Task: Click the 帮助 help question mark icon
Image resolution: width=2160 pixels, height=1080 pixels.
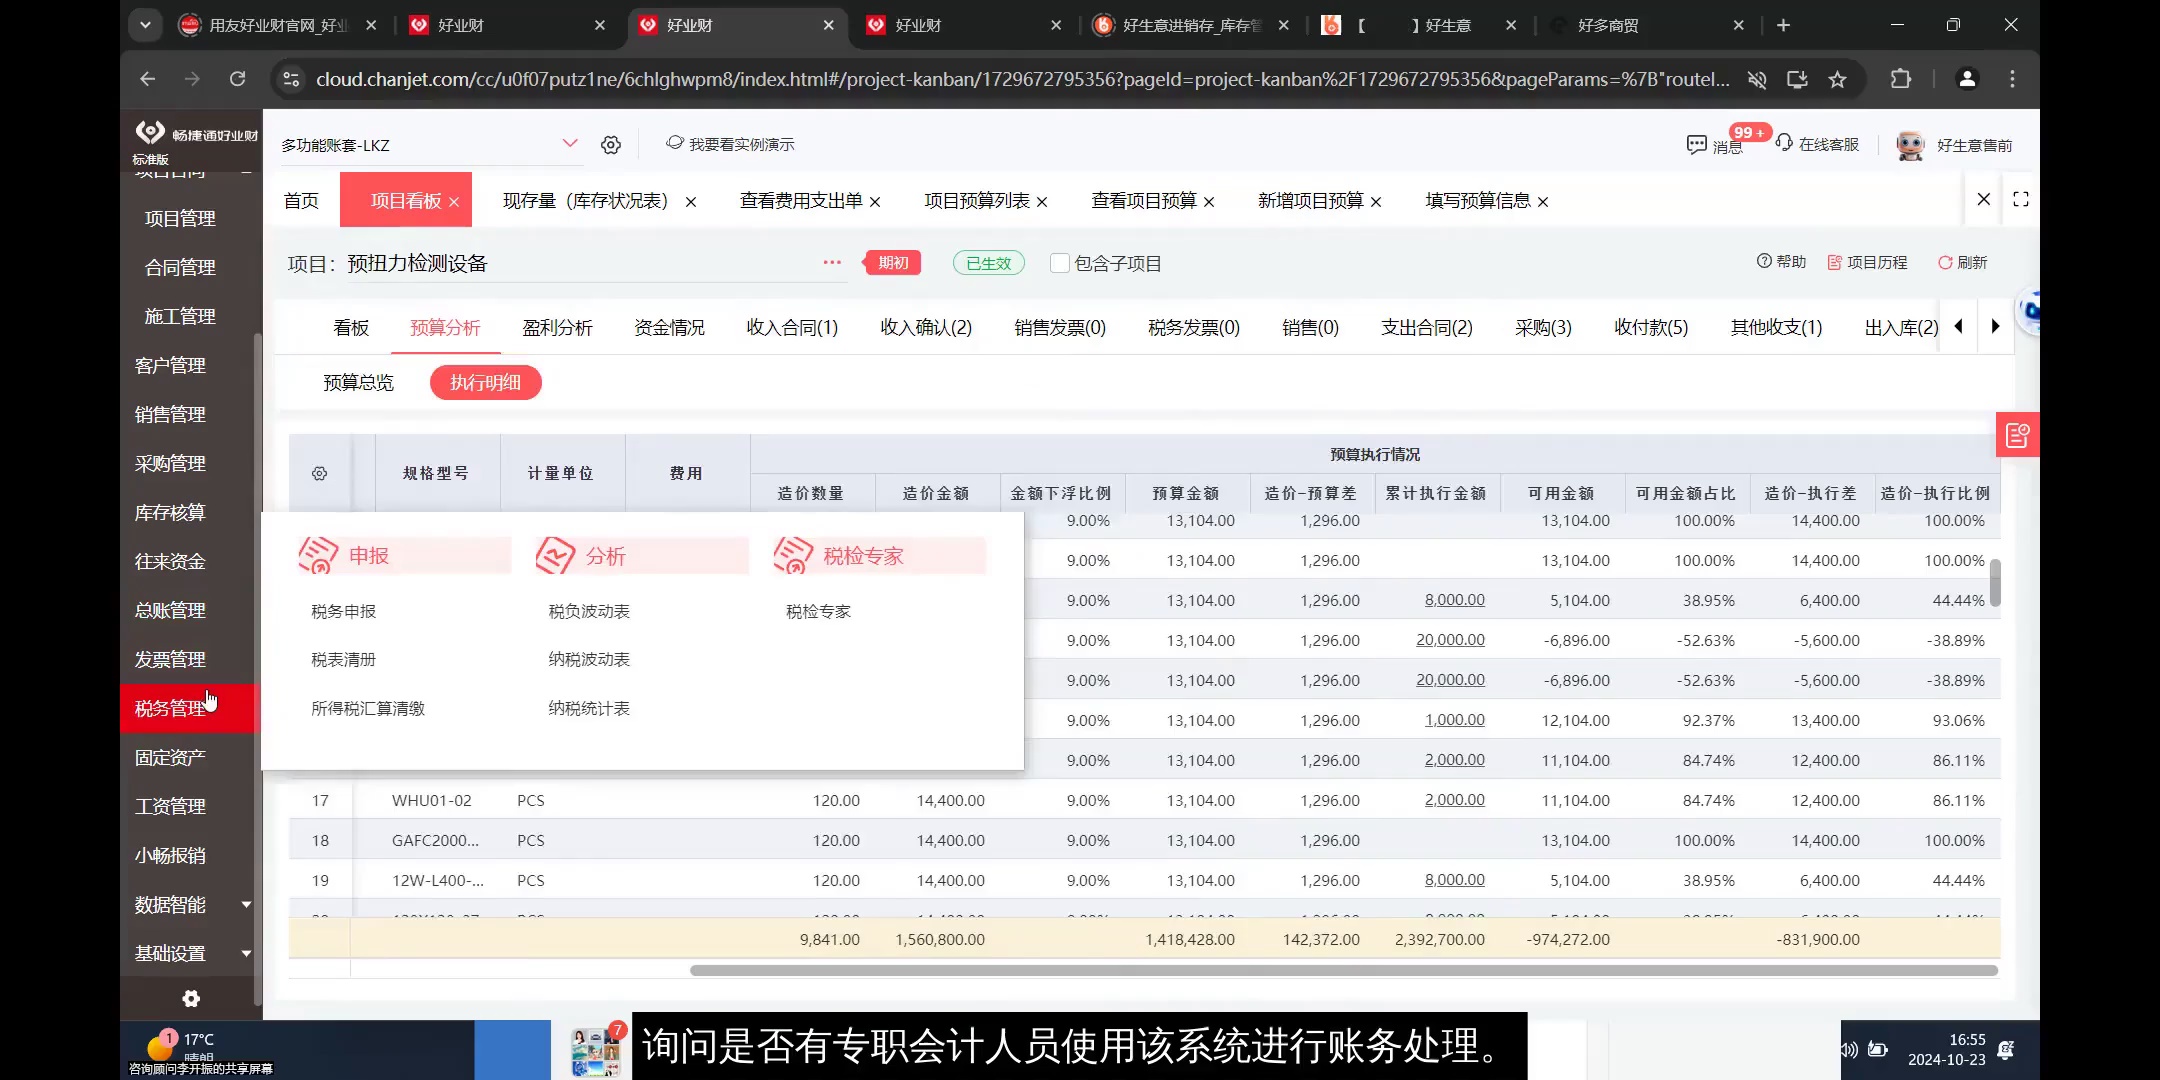Action: [x=1763, y=262]
